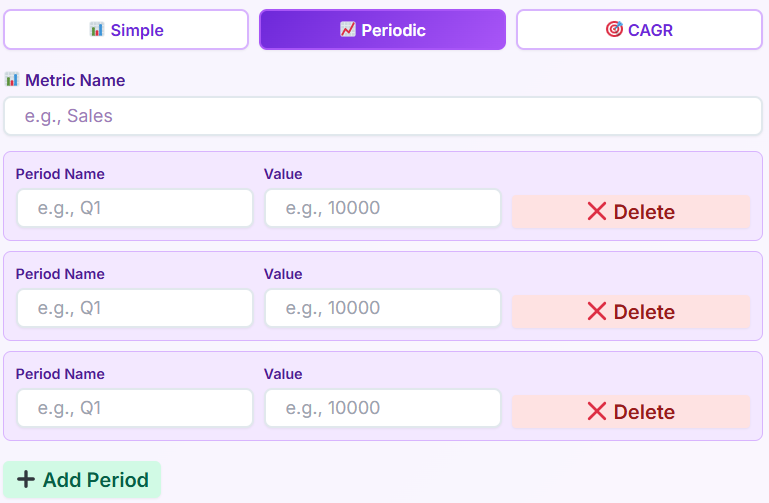Delete the second period row
769x503 pixels.
click(x=630, y=312)
